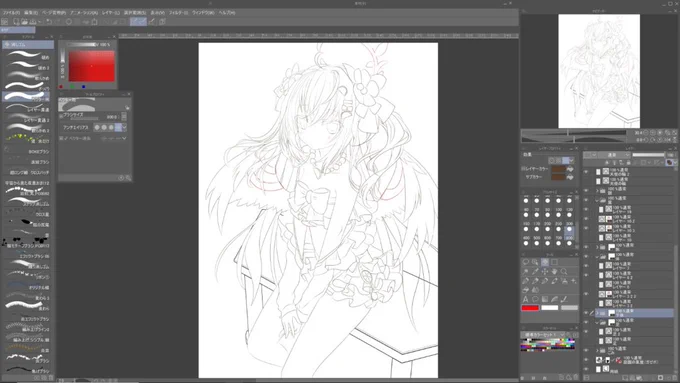
Task: Hide the 用紙 paper layer
Action: pos(586,369)
